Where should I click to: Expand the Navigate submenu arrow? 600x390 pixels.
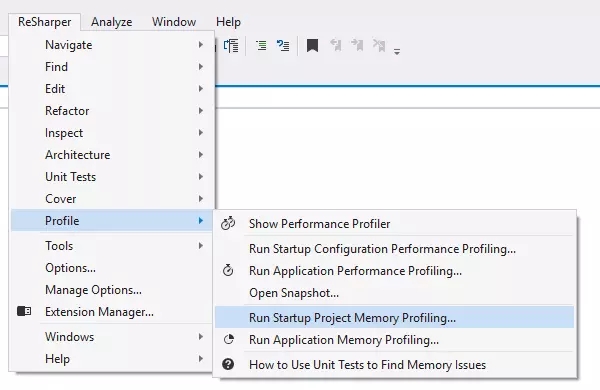point(201,45)
